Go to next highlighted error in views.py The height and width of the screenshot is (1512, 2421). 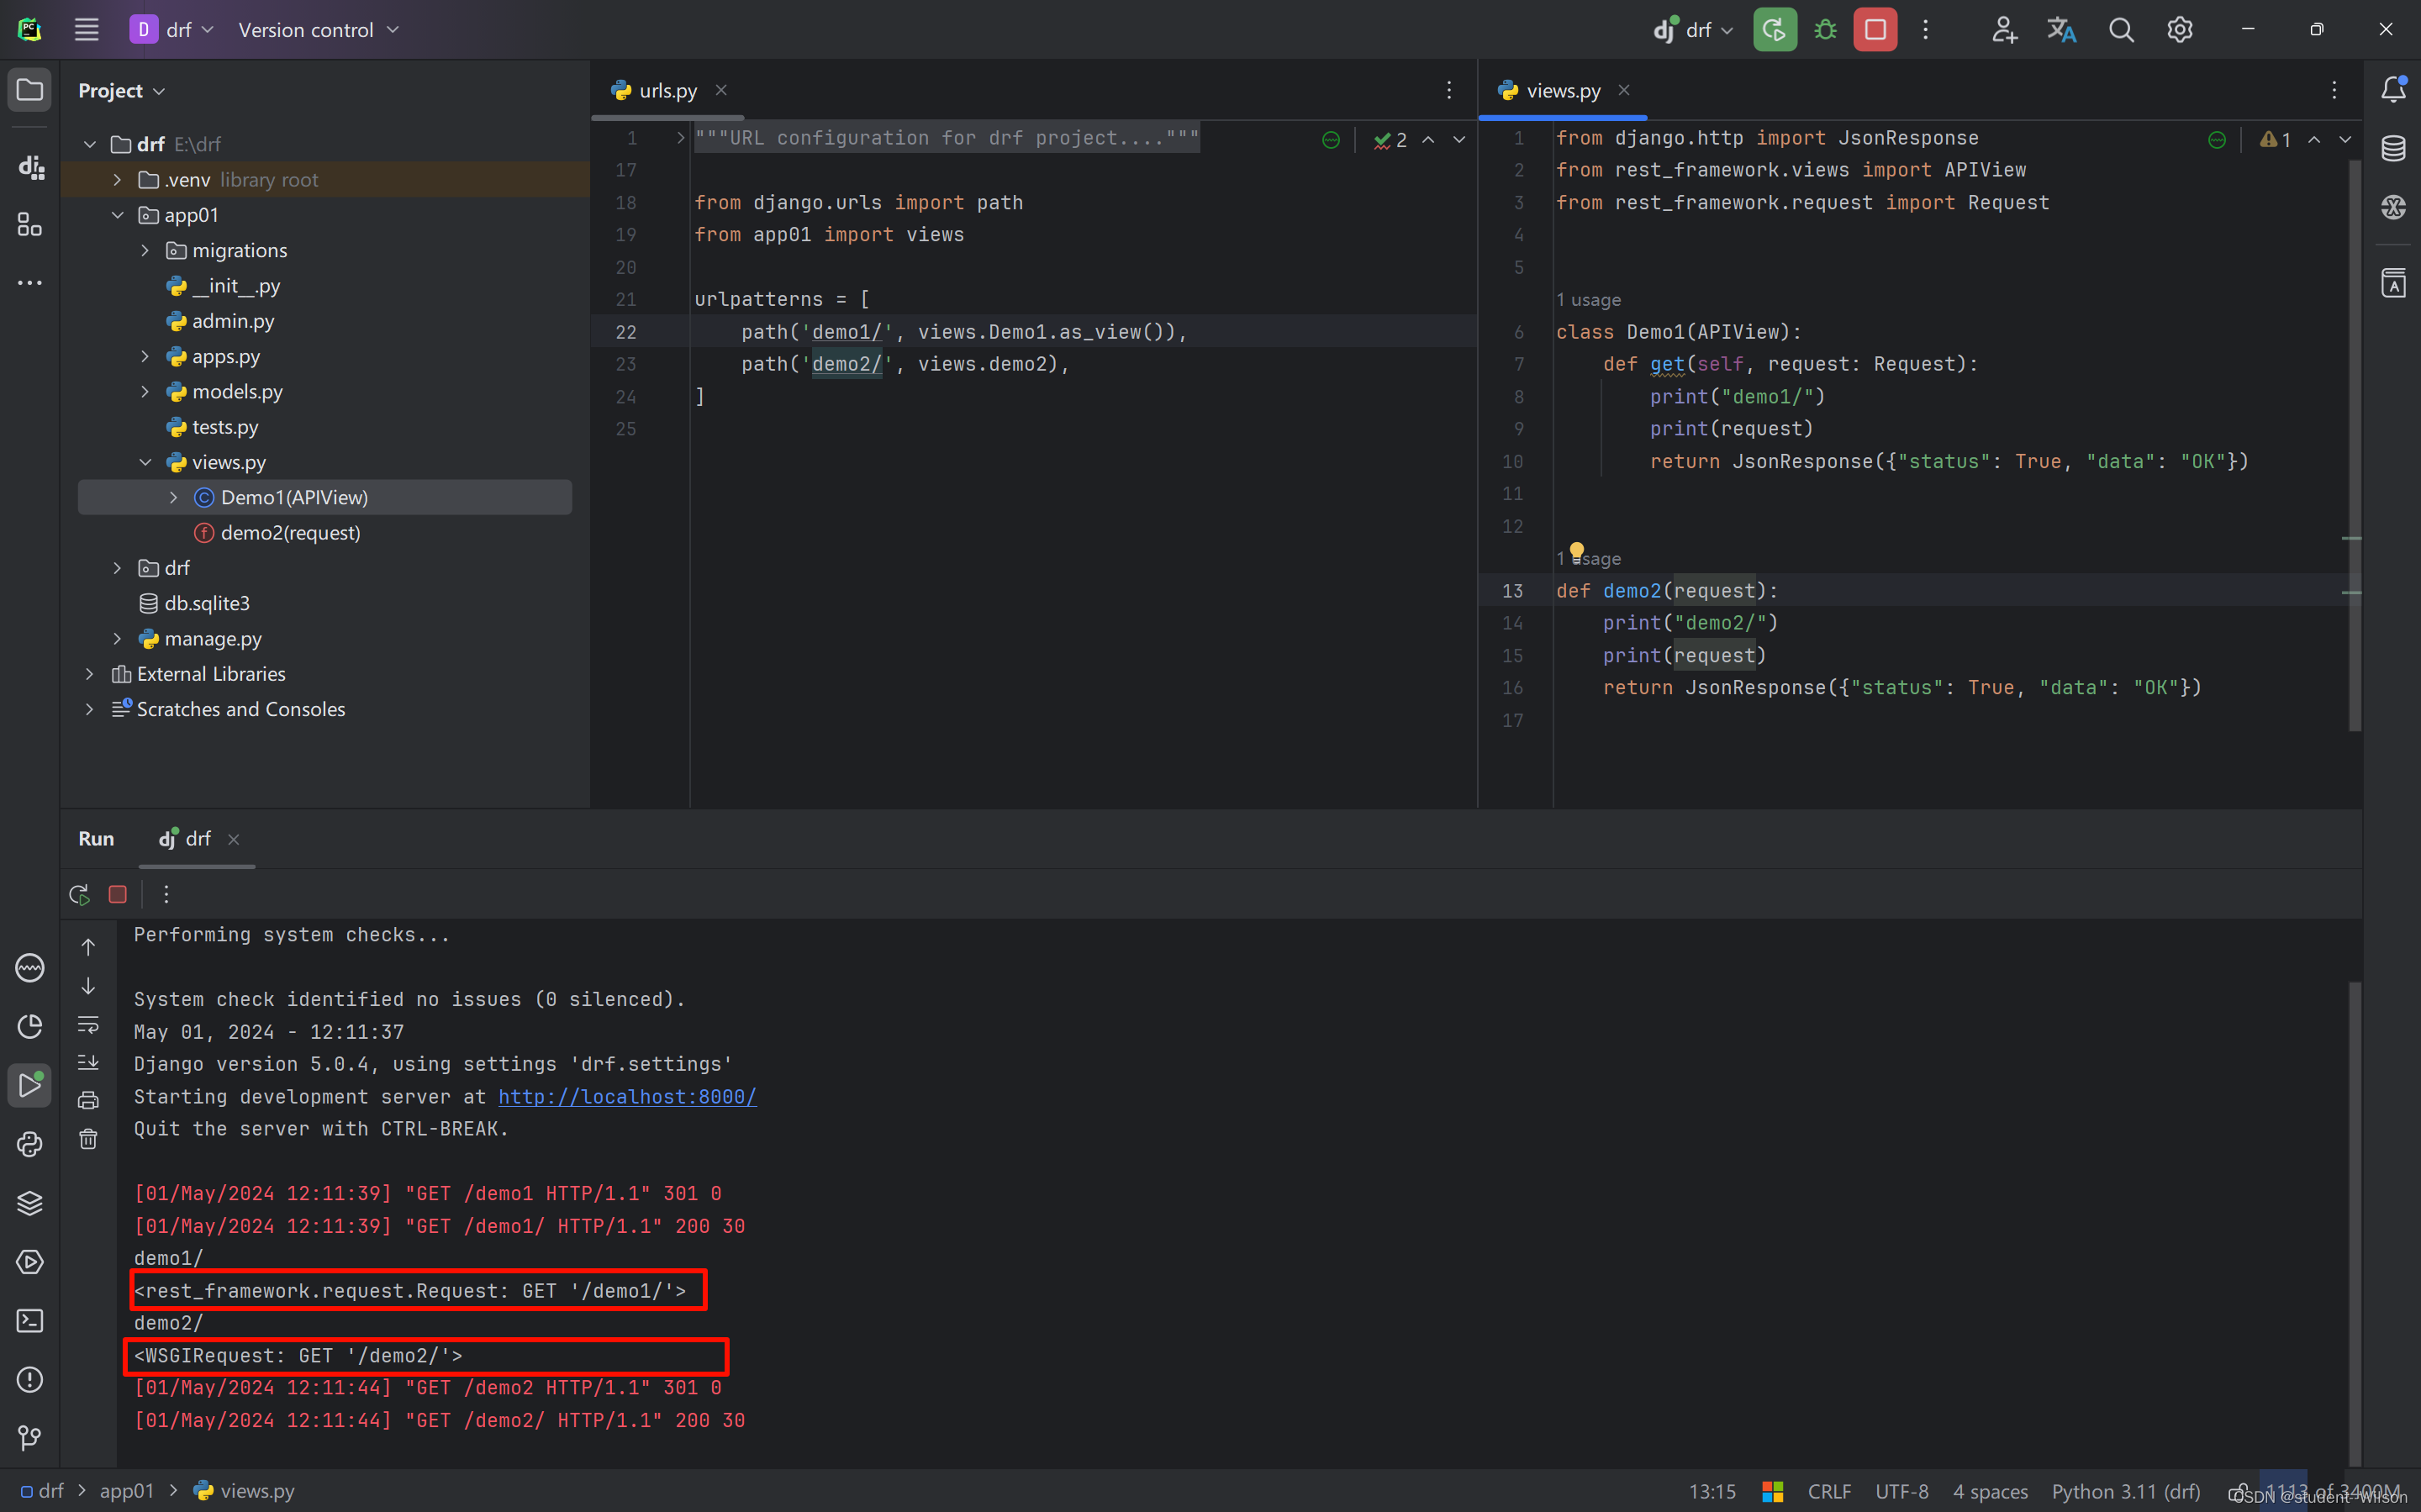pyautogui.click(x=2345, y=140)
